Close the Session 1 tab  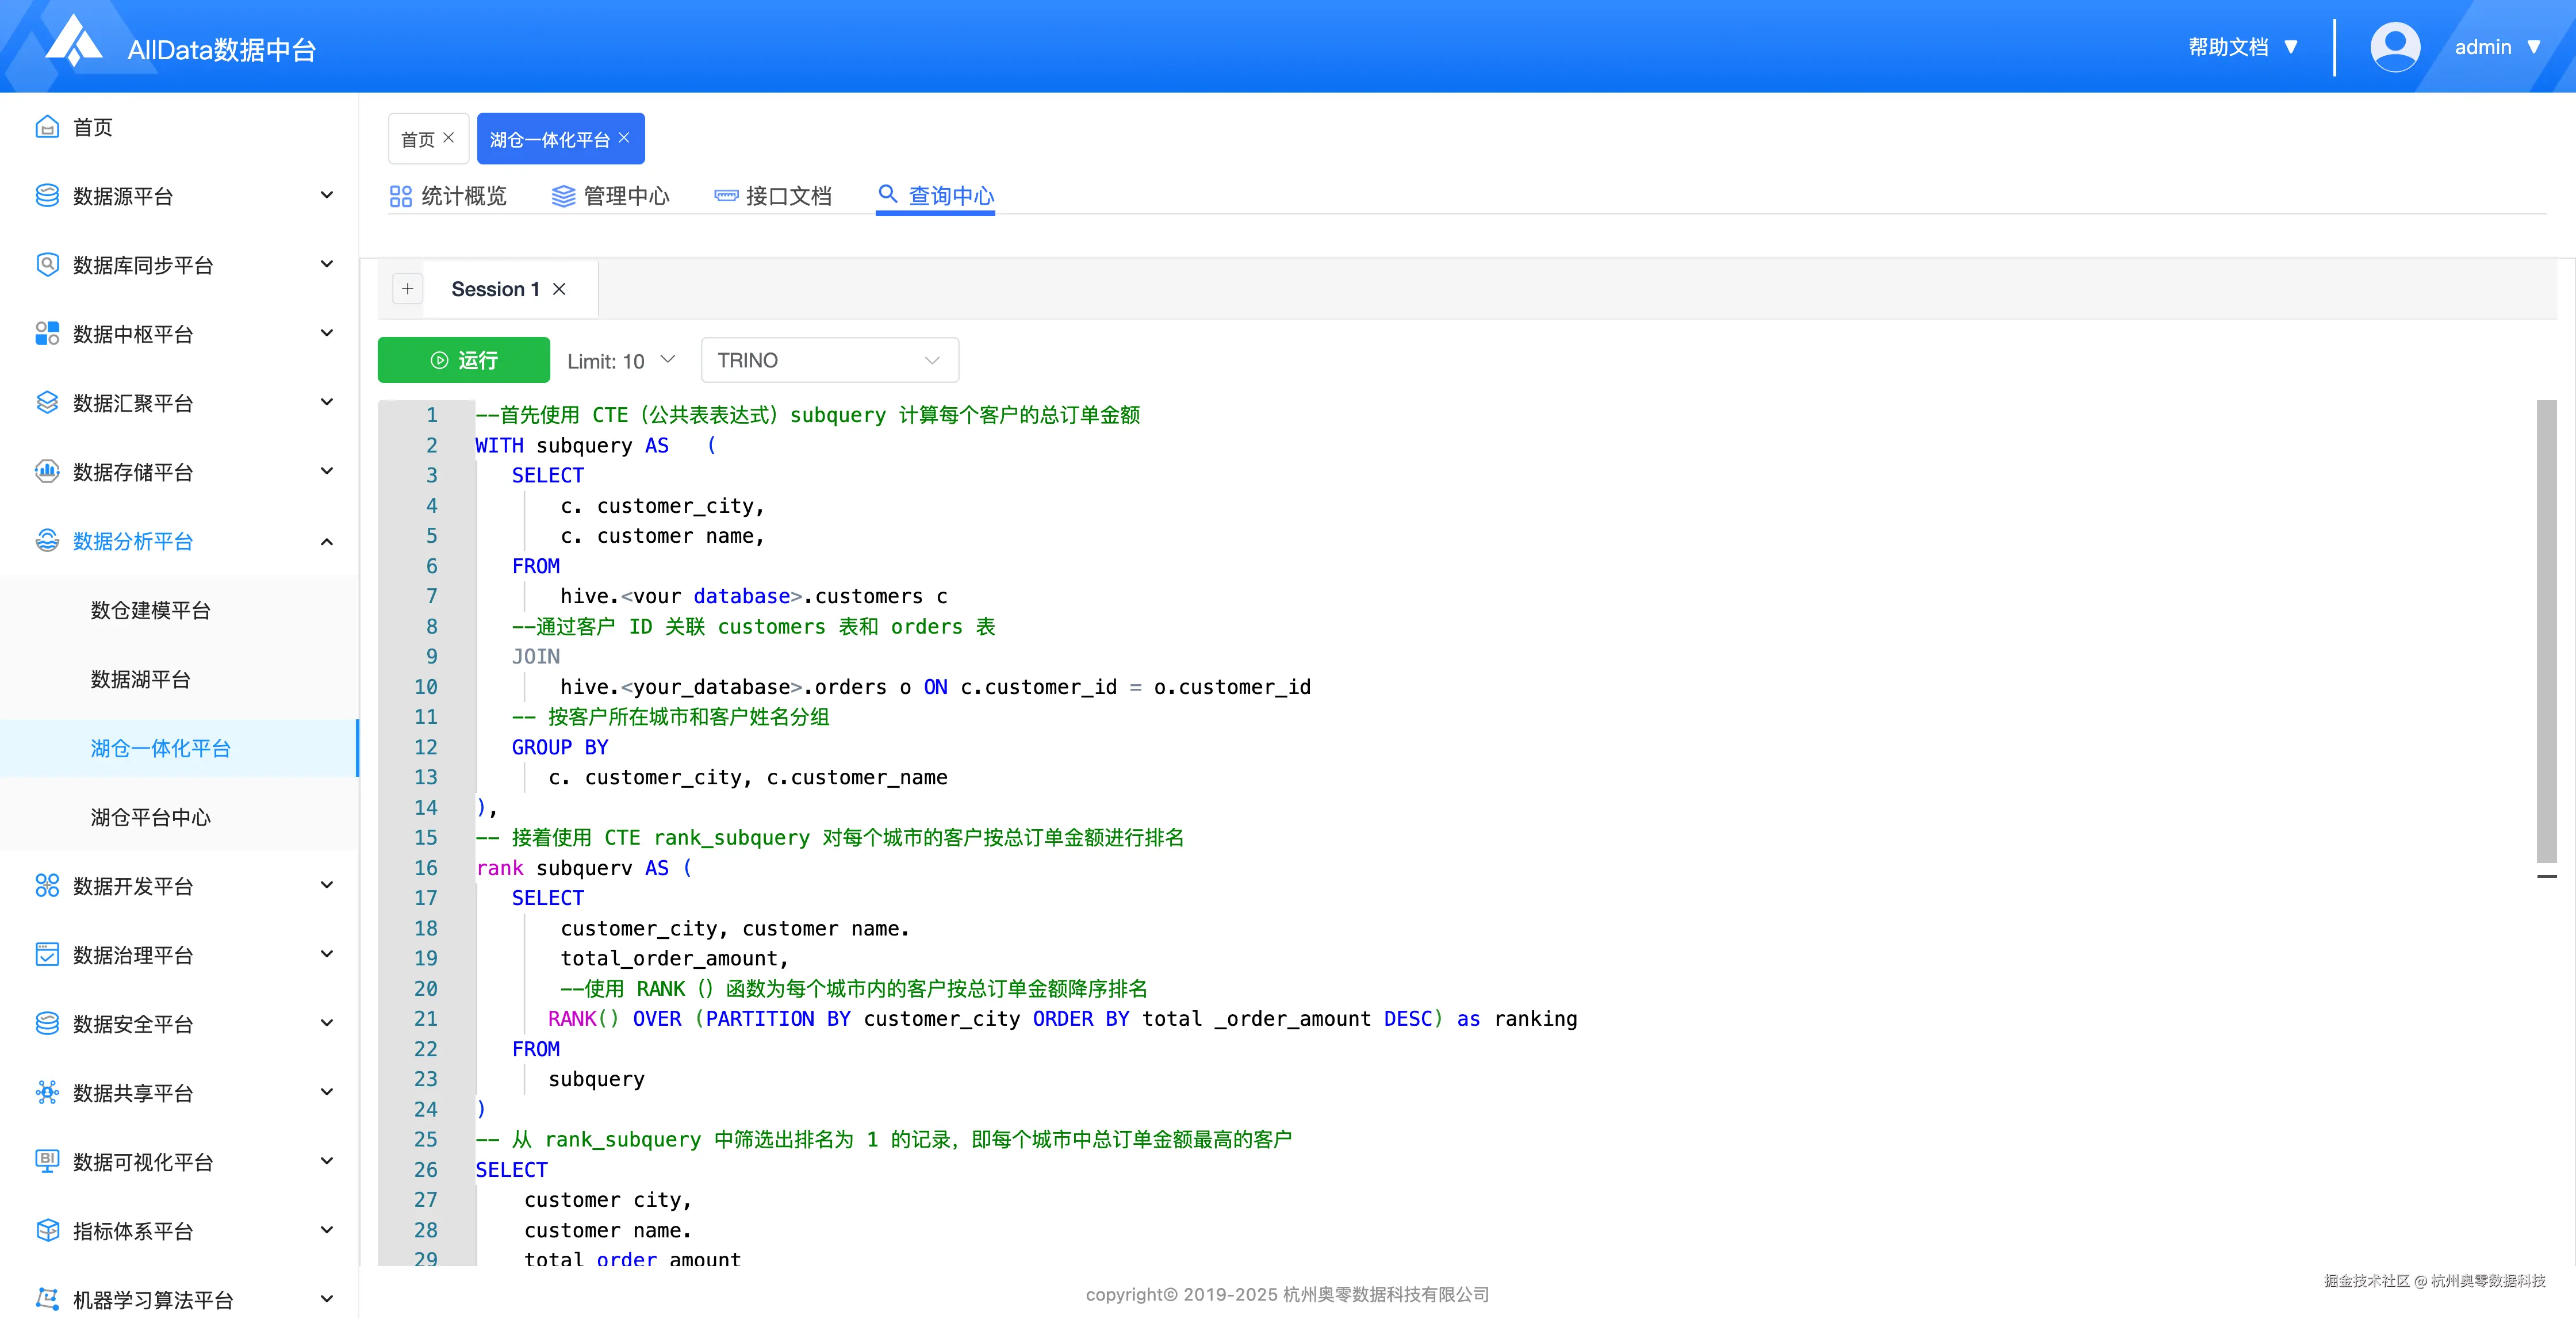(x=560, y=289)
